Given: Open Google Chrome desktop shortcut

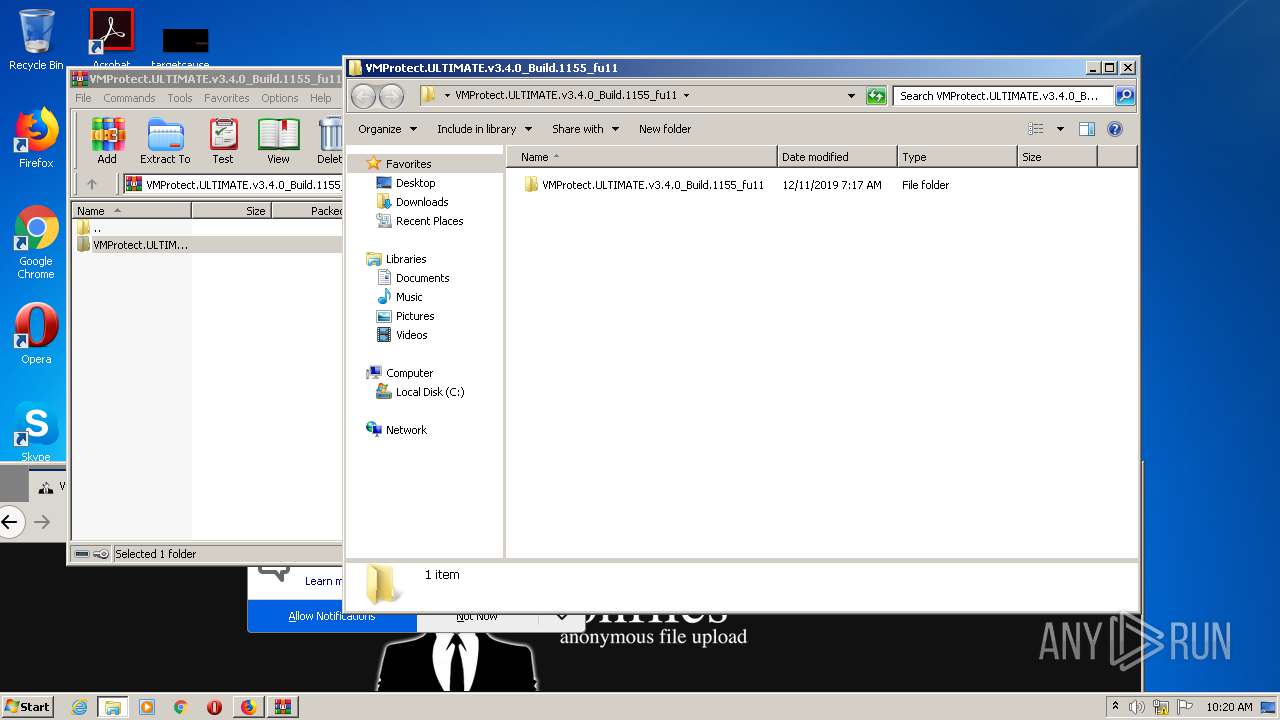Looking at the screenshot, I should click(36, 243).
